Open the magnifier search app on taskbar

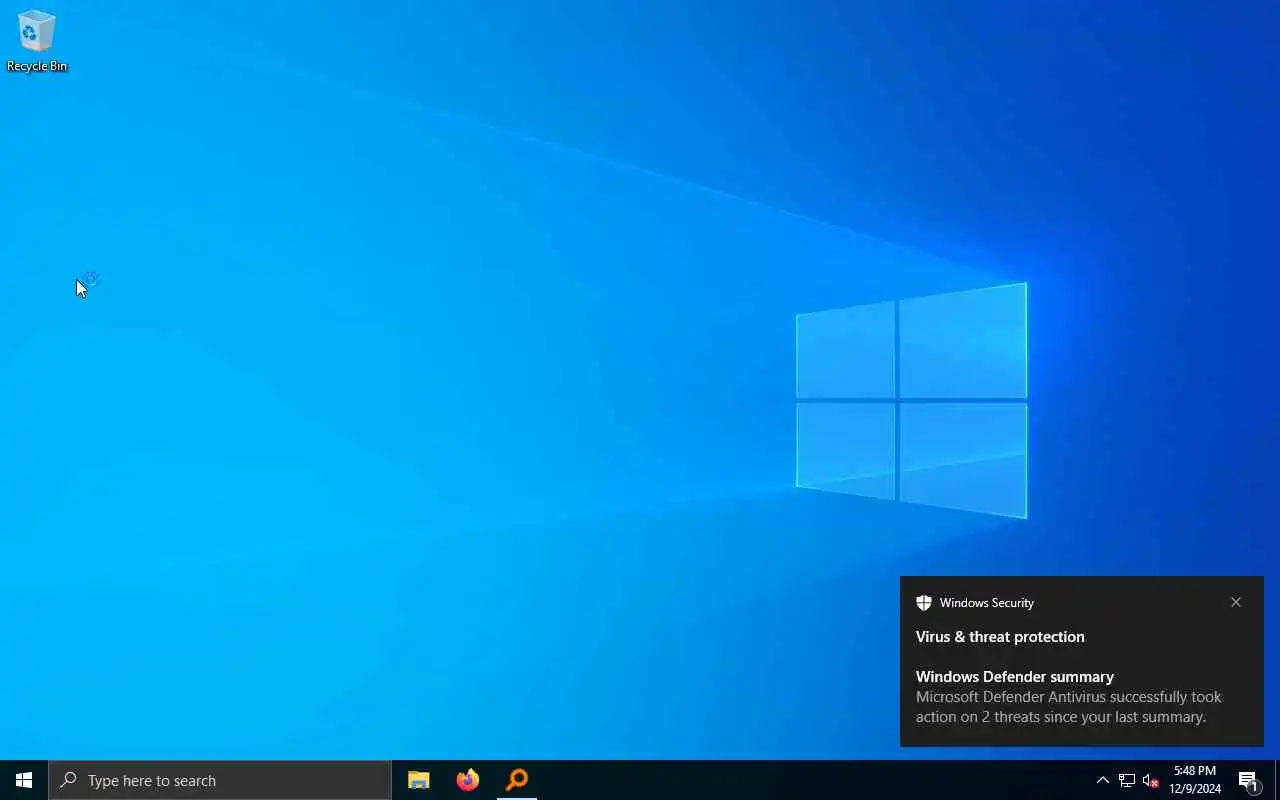point(517,780)
